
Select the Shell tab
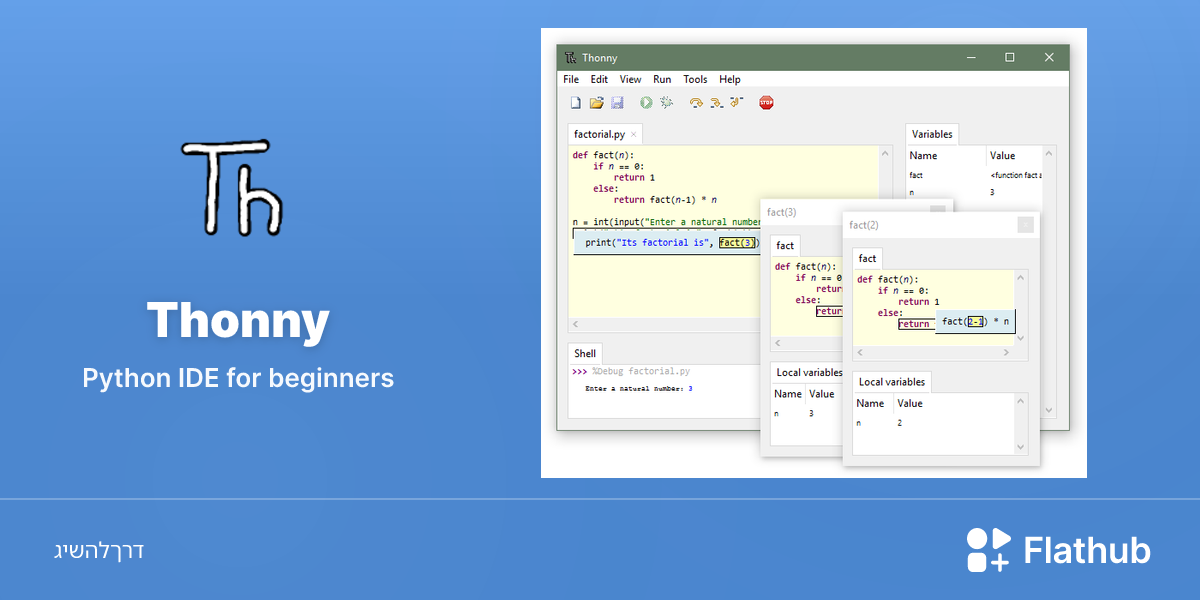[585, 353]
